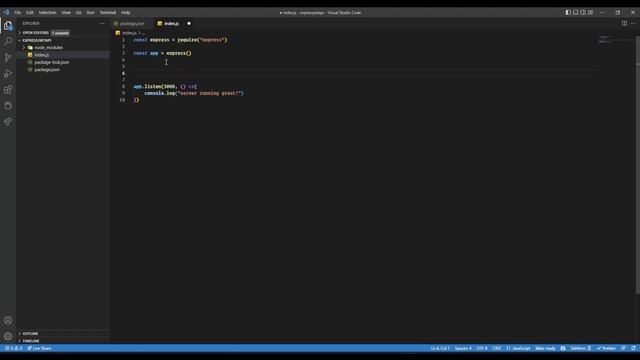Click the errors and warnings status bar indicator

(x=13, y=348)
